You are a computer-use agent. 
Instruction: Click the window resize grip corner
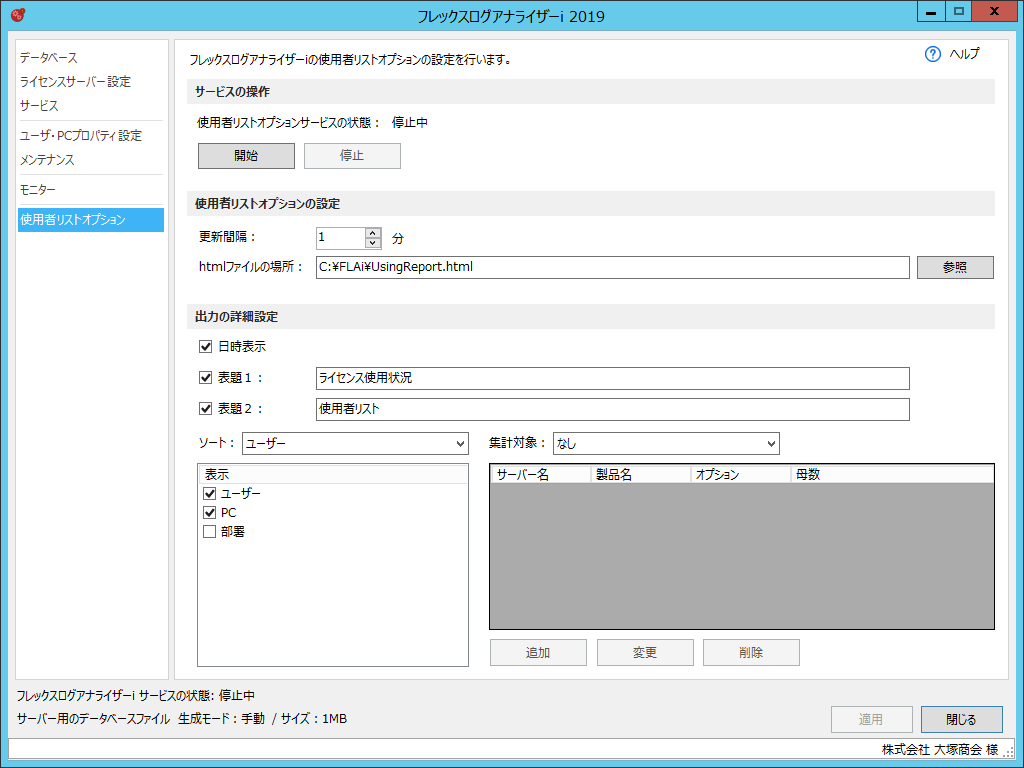[x=1009, y=752]
